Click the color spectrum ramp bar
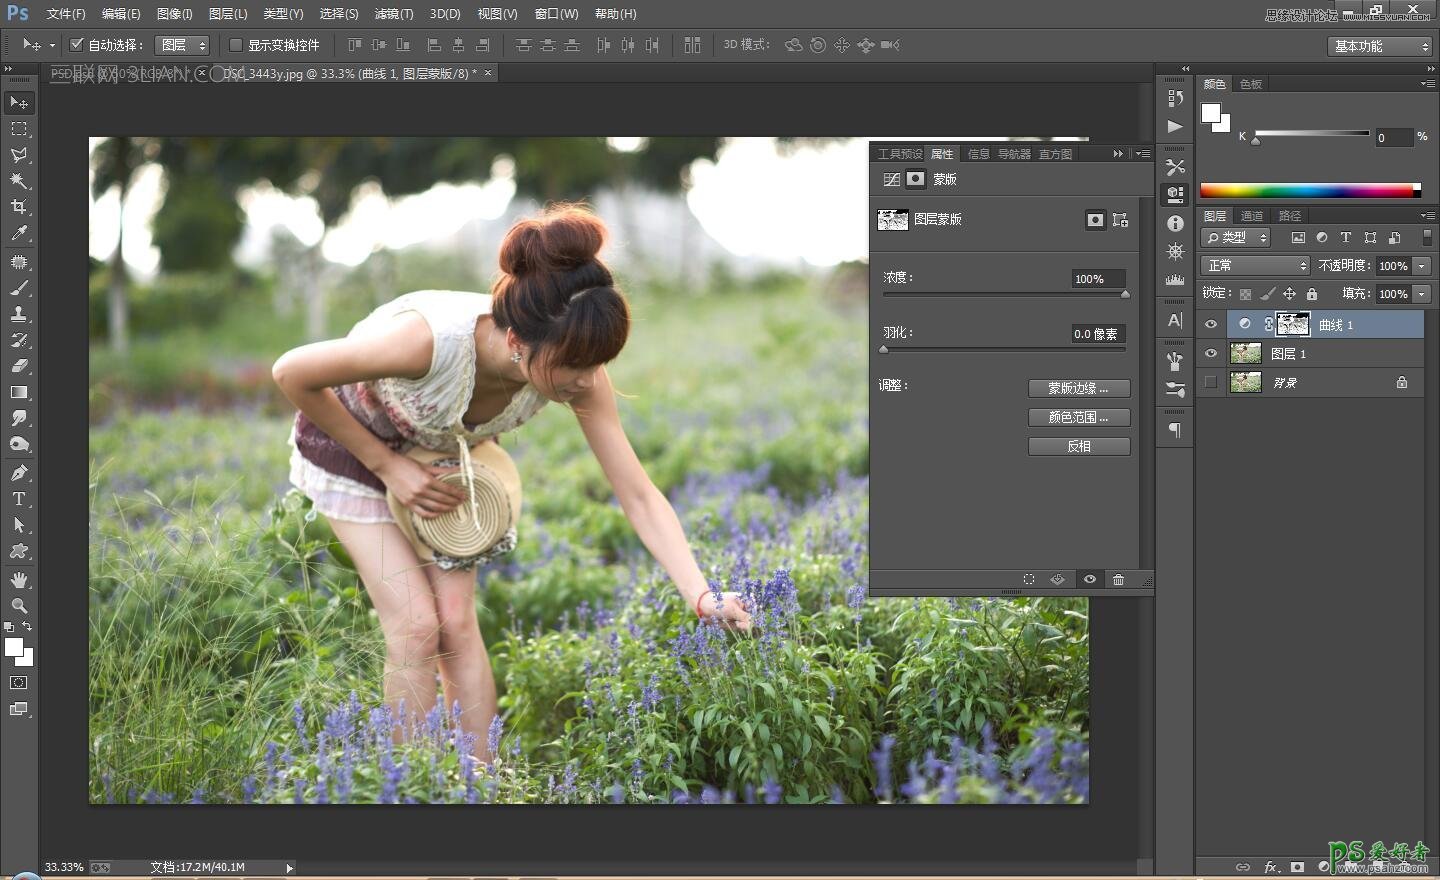 (1308, 191)
